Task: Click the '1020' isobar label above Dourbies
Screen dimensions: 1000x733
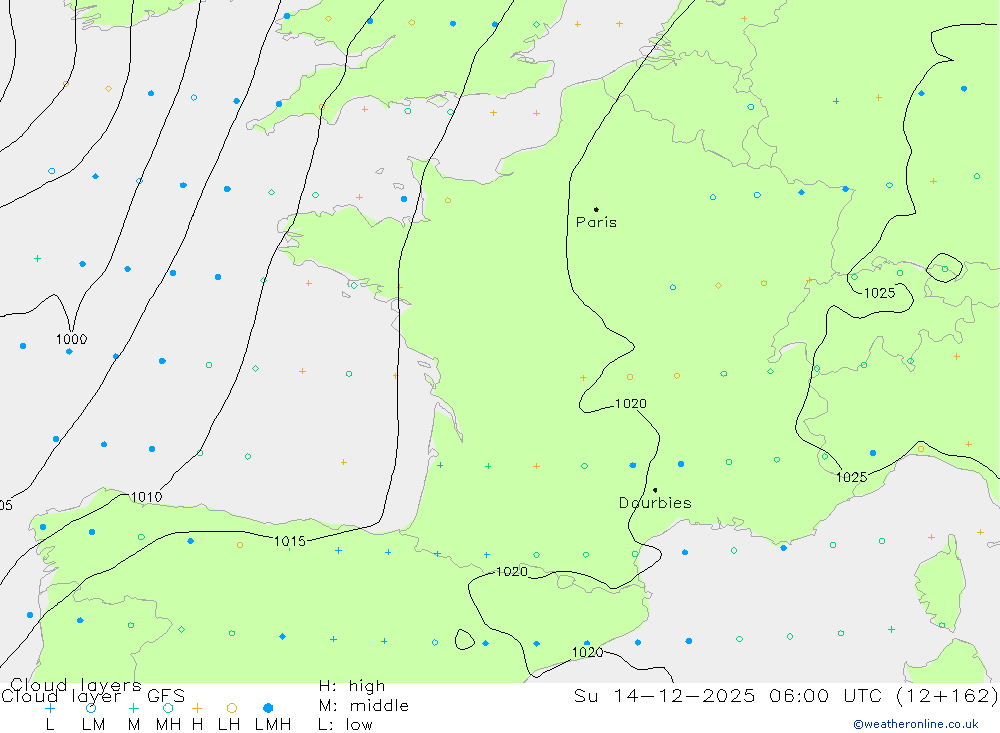Action: 631,404
